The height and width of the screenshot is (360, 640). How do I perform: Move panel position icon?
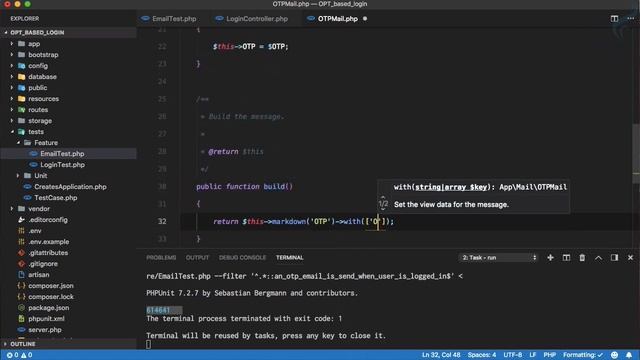(614, 258)
